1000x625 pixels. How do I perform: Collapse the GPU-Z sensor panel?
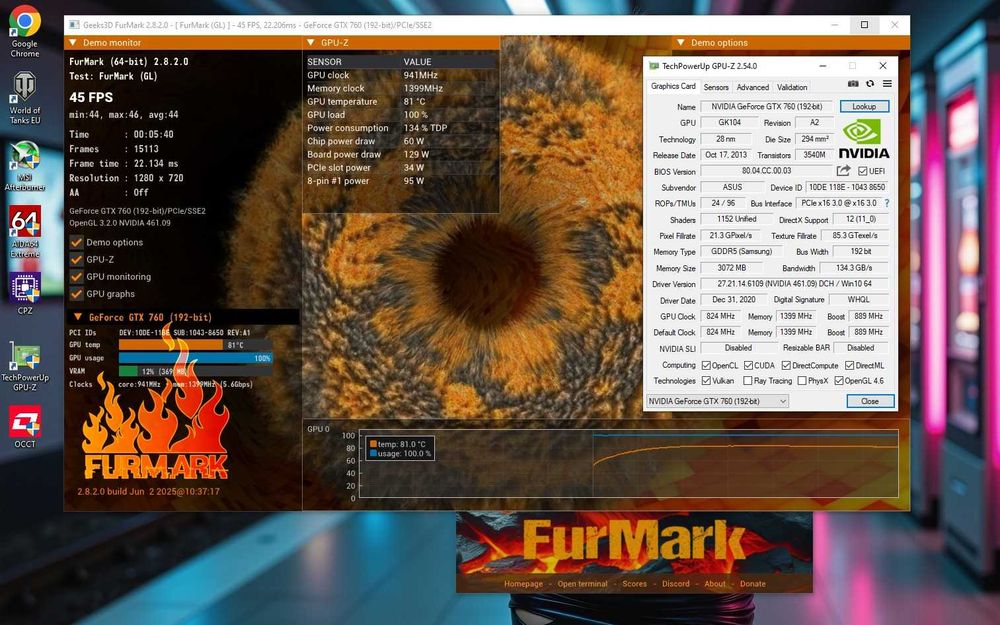pos(311,43)
